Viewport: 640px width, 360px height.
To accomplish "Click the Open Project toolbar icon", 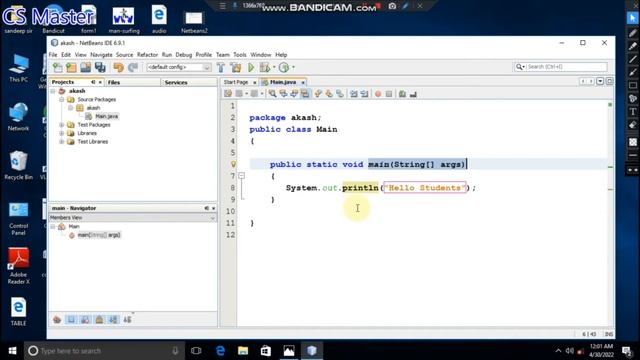I will click(86, 67).
